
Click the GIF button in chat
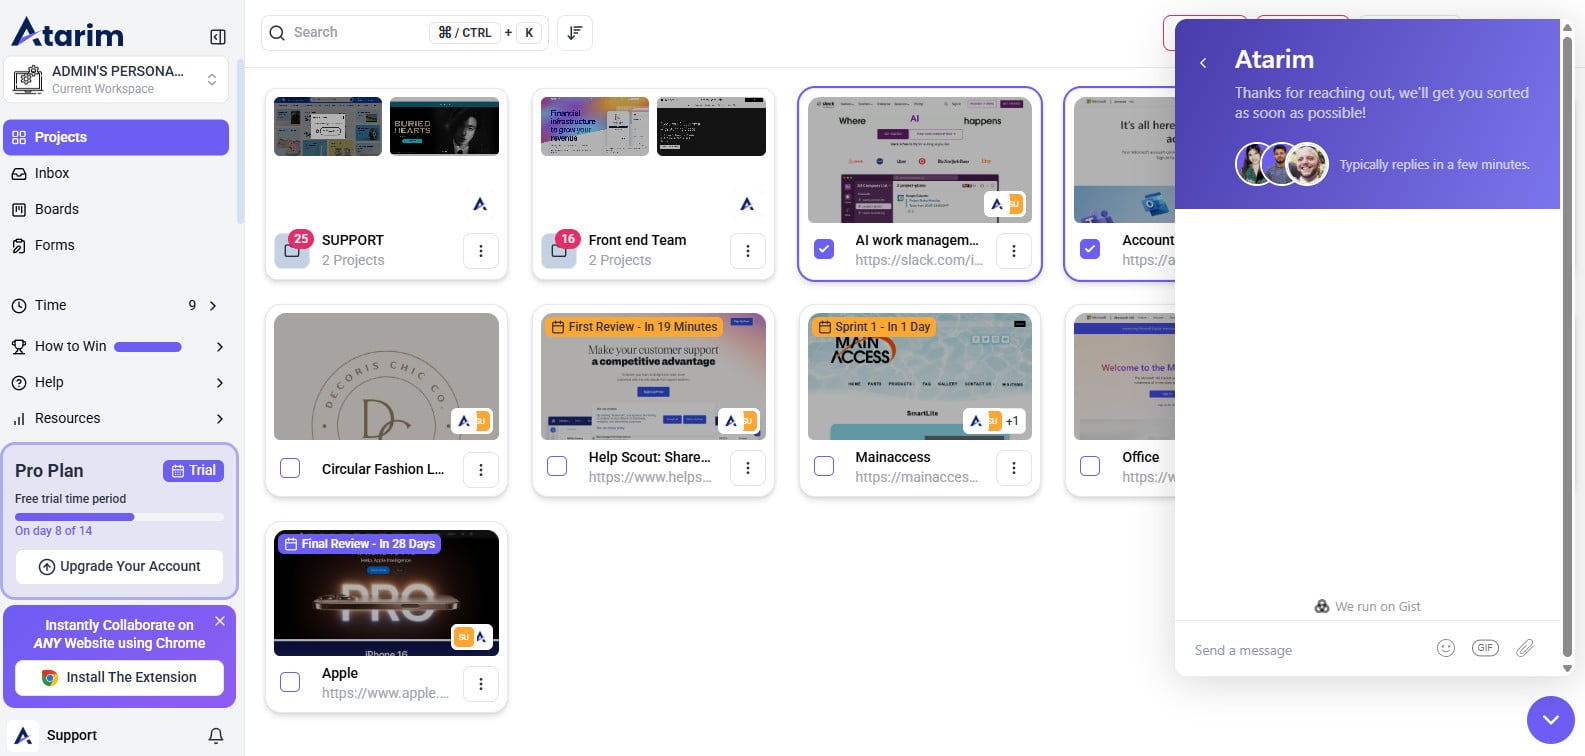pos(1485,648)
